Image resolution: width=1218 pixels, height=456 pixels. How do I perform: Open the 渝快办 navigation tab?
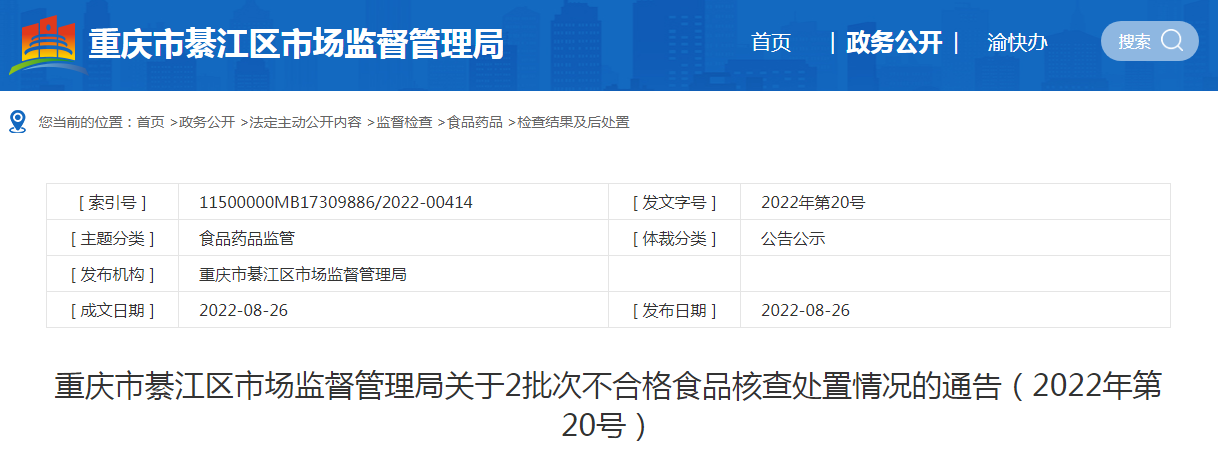pos(1017,42)
